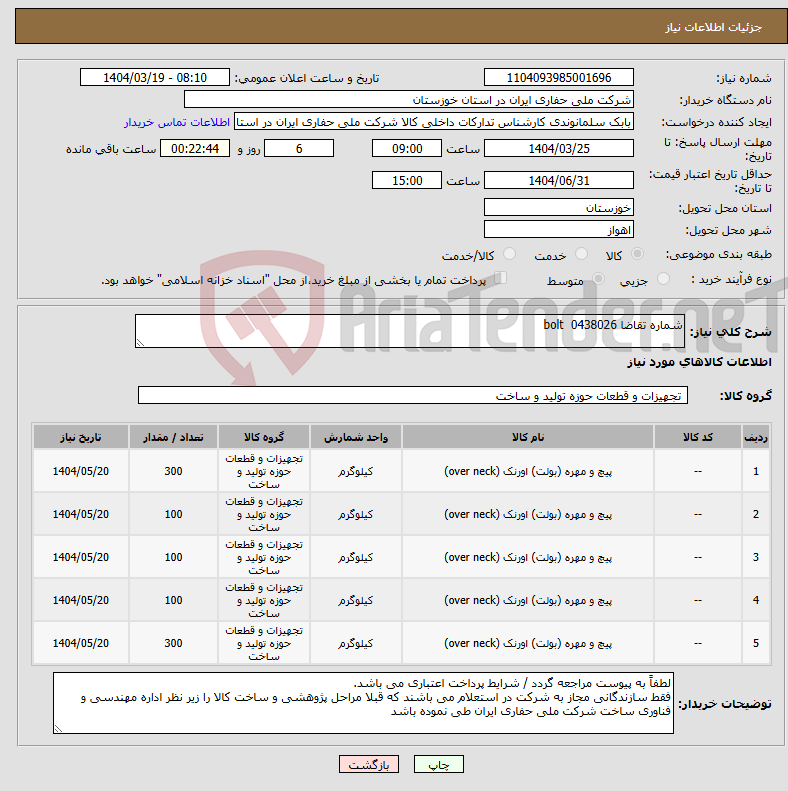Click the deadline time field 09:00
788x791 pixels.
pyautogui.click(x=407, y=149)
